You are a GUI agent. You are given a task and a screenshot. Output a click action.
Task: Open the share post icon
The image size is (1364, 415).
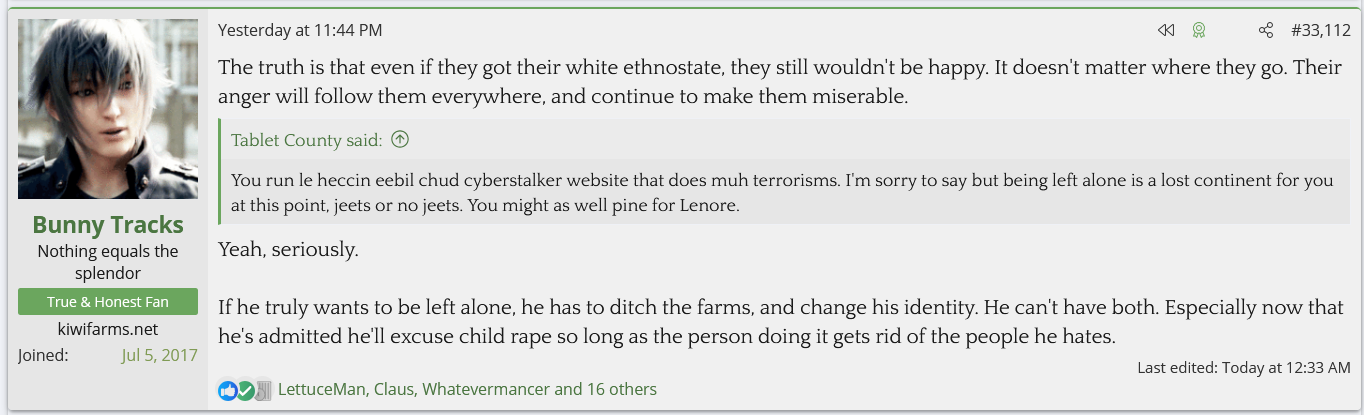coord(1266,31)
